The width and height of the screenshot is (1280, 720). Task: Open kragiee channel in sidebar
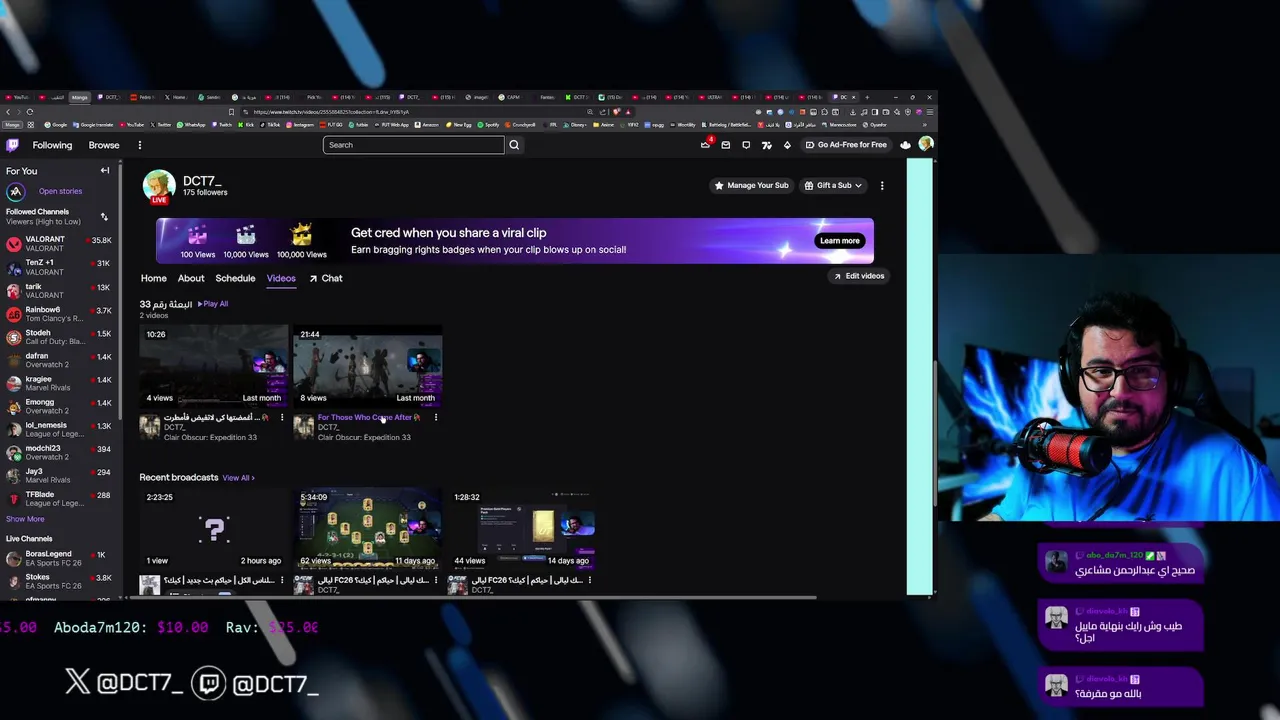pos(58,383)
